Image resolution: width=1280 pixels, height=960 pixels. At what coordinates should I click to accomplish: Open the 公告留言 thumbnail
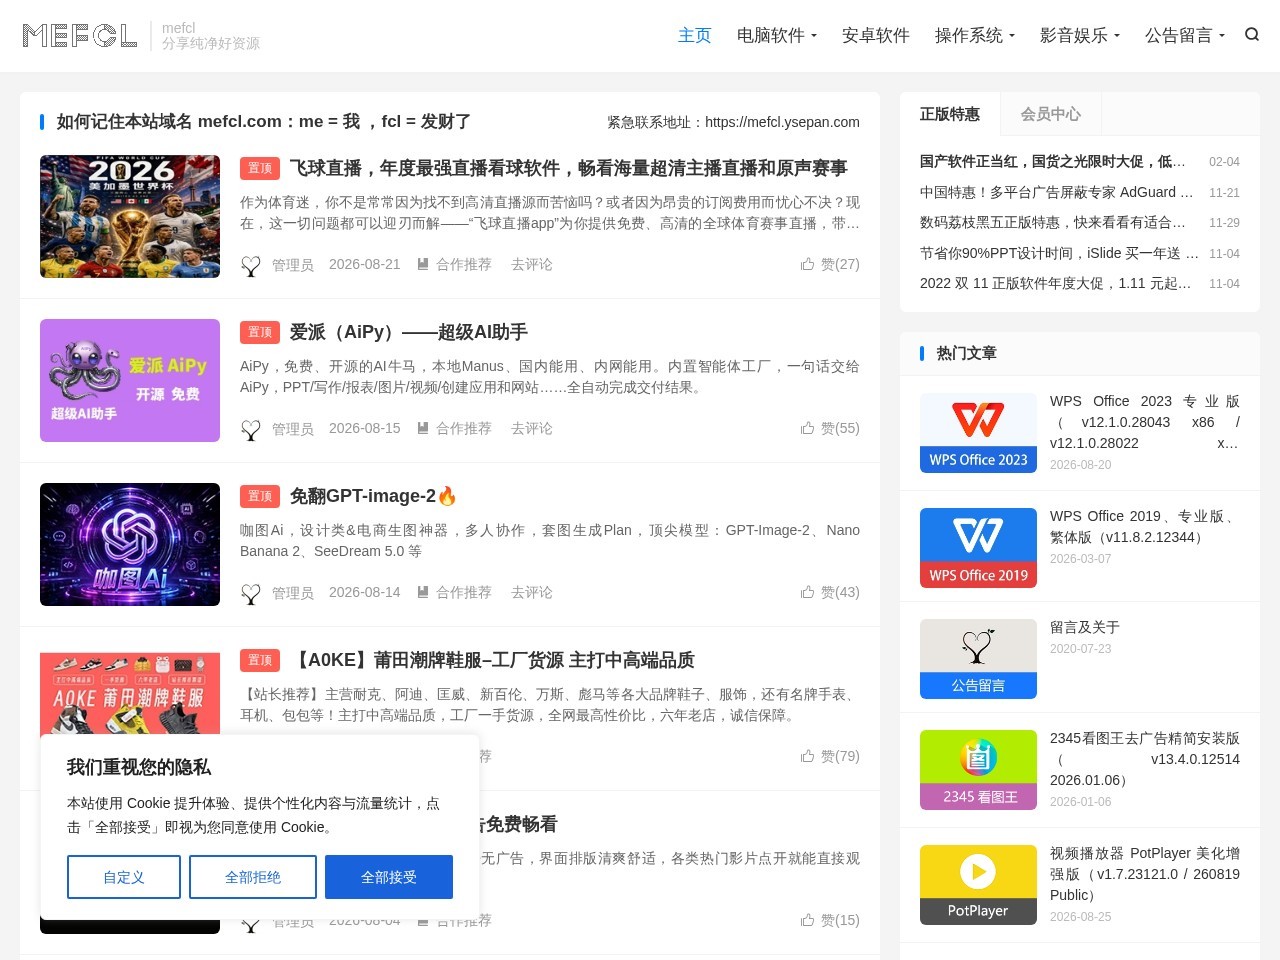coord(978,659)
